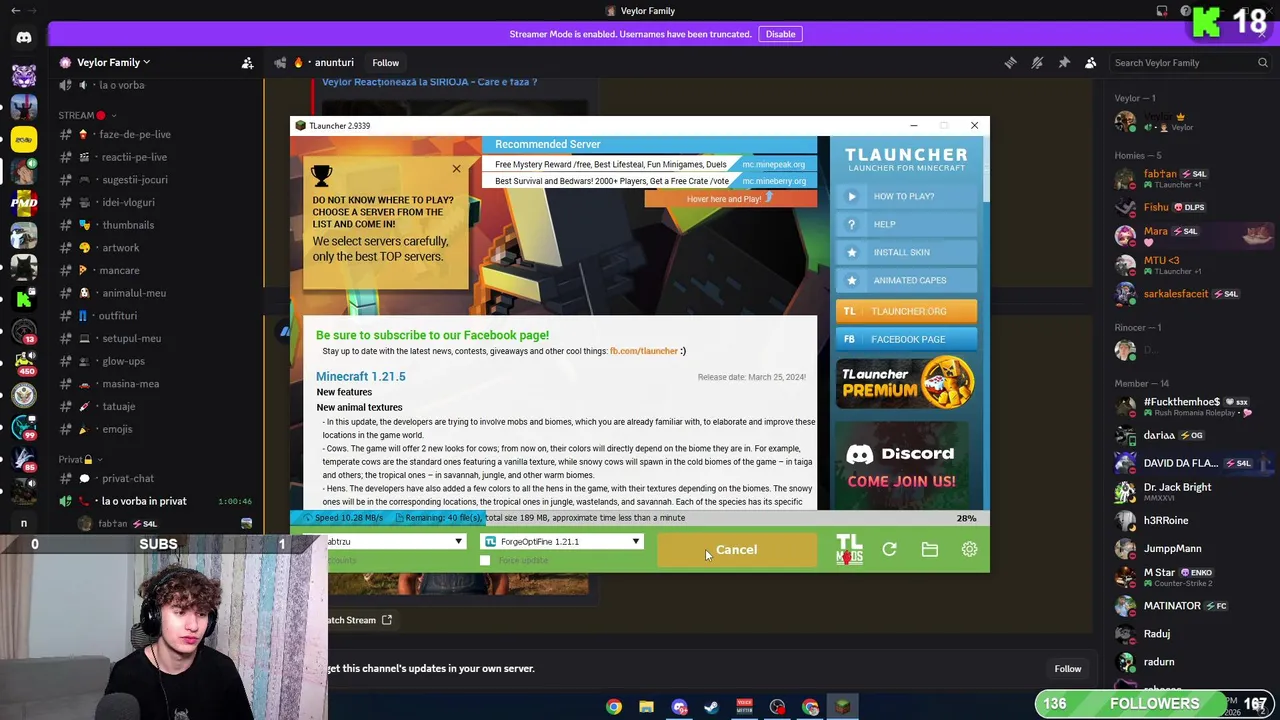This screenshot has height=720, width=1280.
Task: Open ANIMATED CAPES menu item
Action: pyautogui.click(x=906, y=280)
